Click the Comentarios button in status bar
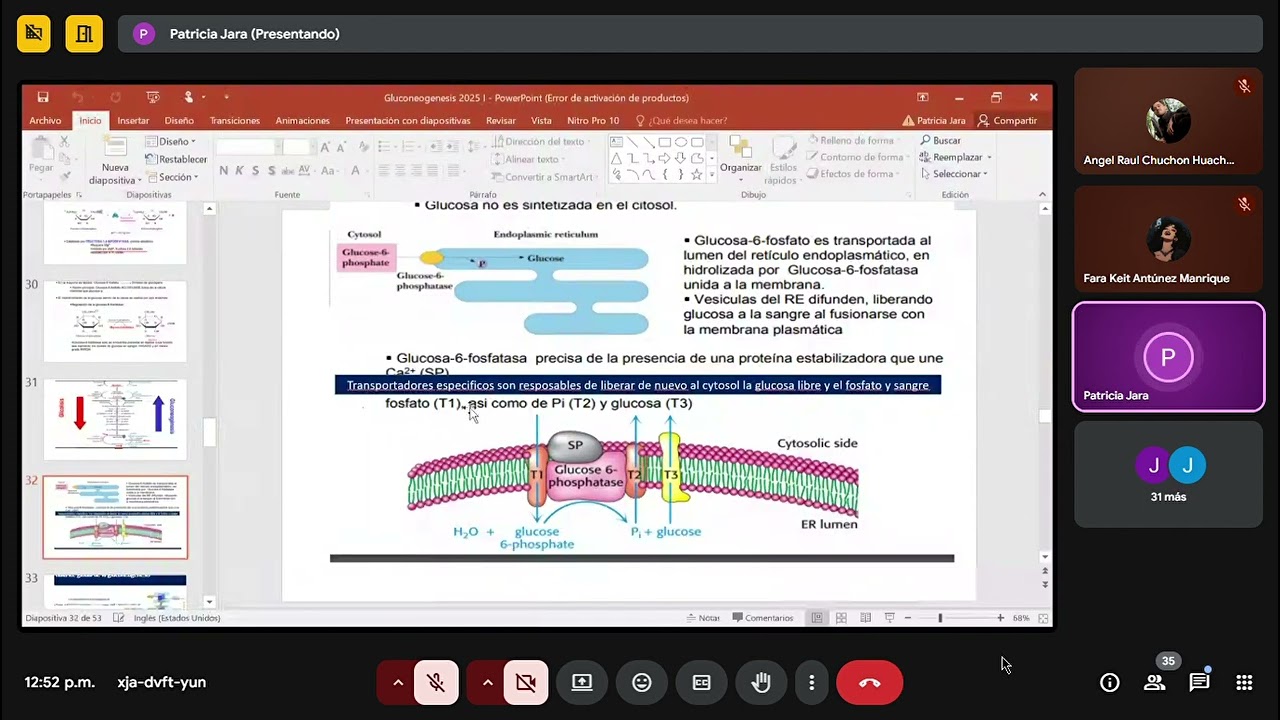1280x720 pixels. click(x=763, y=618)
